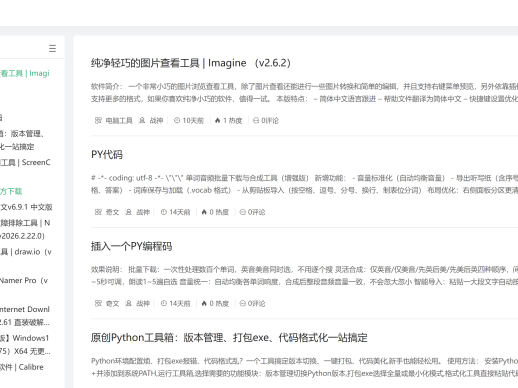Open author 战神 on 插入一个PY编程码 post
Screen dimensions: 518x388
(x=143, y=303)
